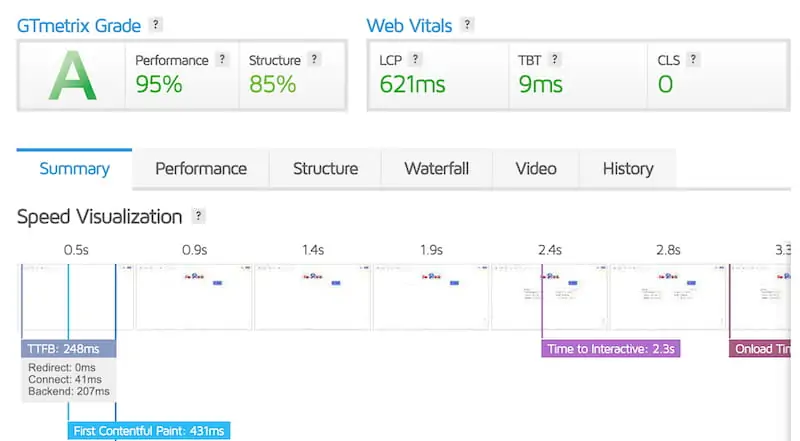This screenshot has height=441, width=800.
Task: Click the LCP question mark icon
Action: [415, 59]
